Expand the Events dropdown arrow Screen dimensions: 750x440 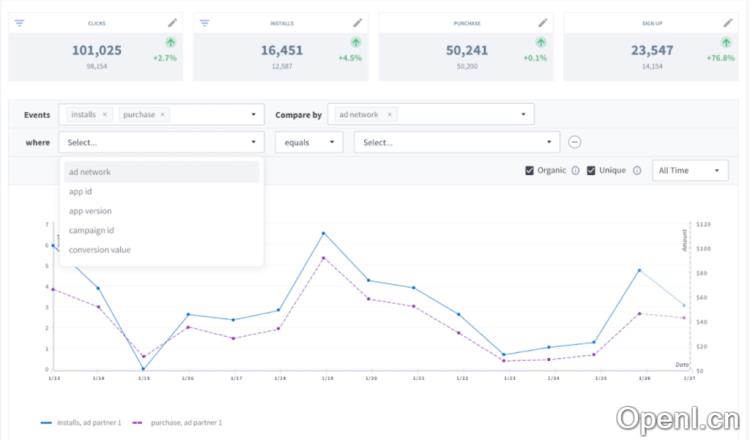pyautogui.click(x=253, y=115)
